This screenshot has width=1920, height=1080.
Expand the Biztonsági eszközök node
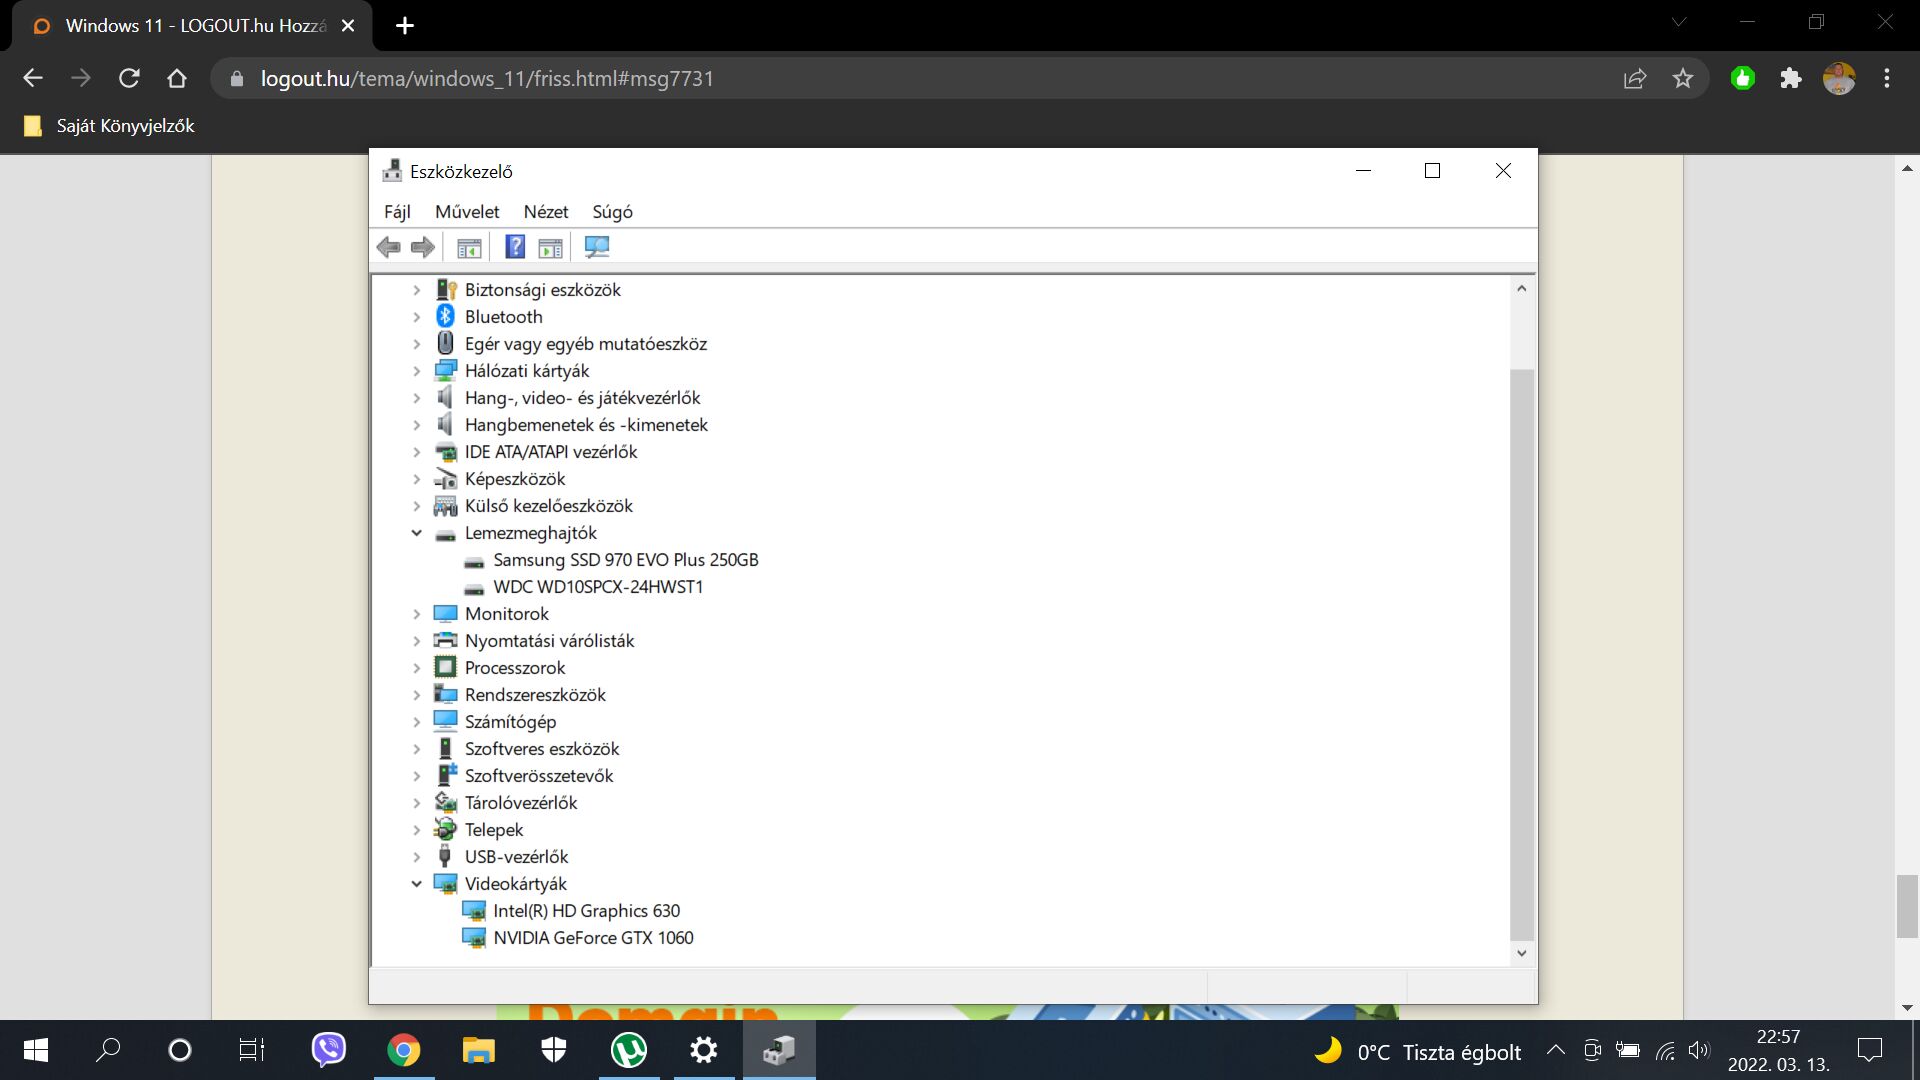click(417, 290)
